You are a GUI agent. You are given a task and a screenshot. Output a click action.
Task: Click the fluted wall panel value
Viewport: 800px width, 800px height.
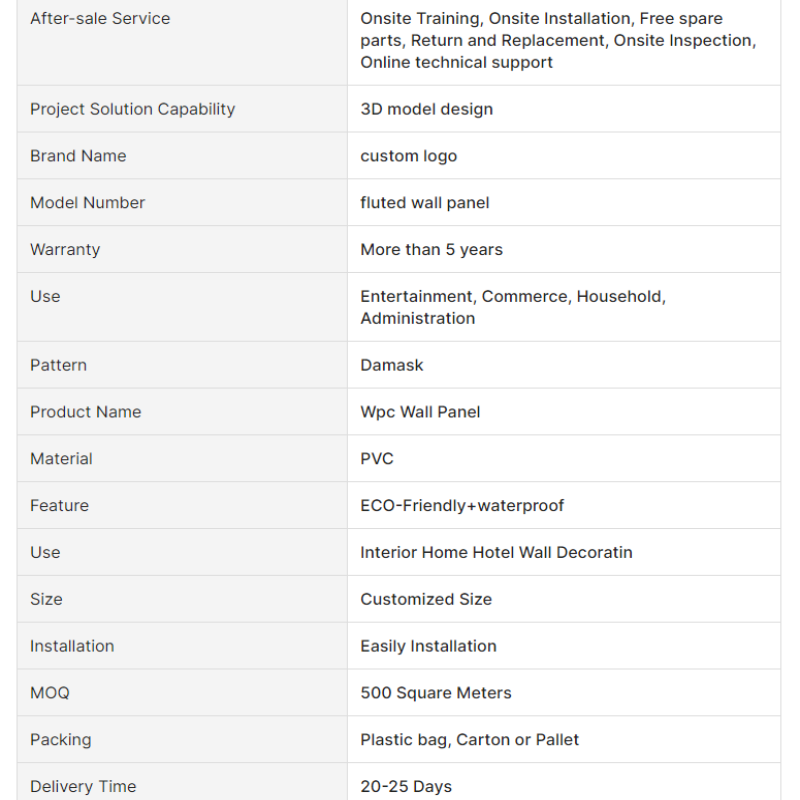(x=425, y=203)
